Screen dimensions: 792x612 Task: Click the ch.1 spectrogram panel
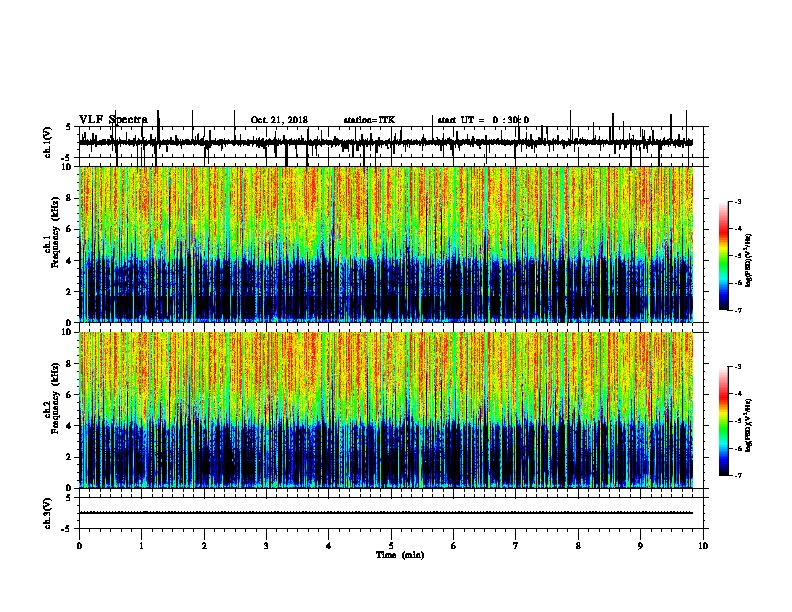point(386,244)
